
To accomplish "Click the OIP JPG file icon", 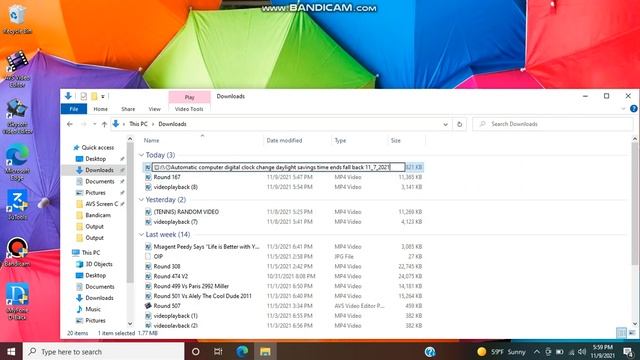I will tap(148, 256).
